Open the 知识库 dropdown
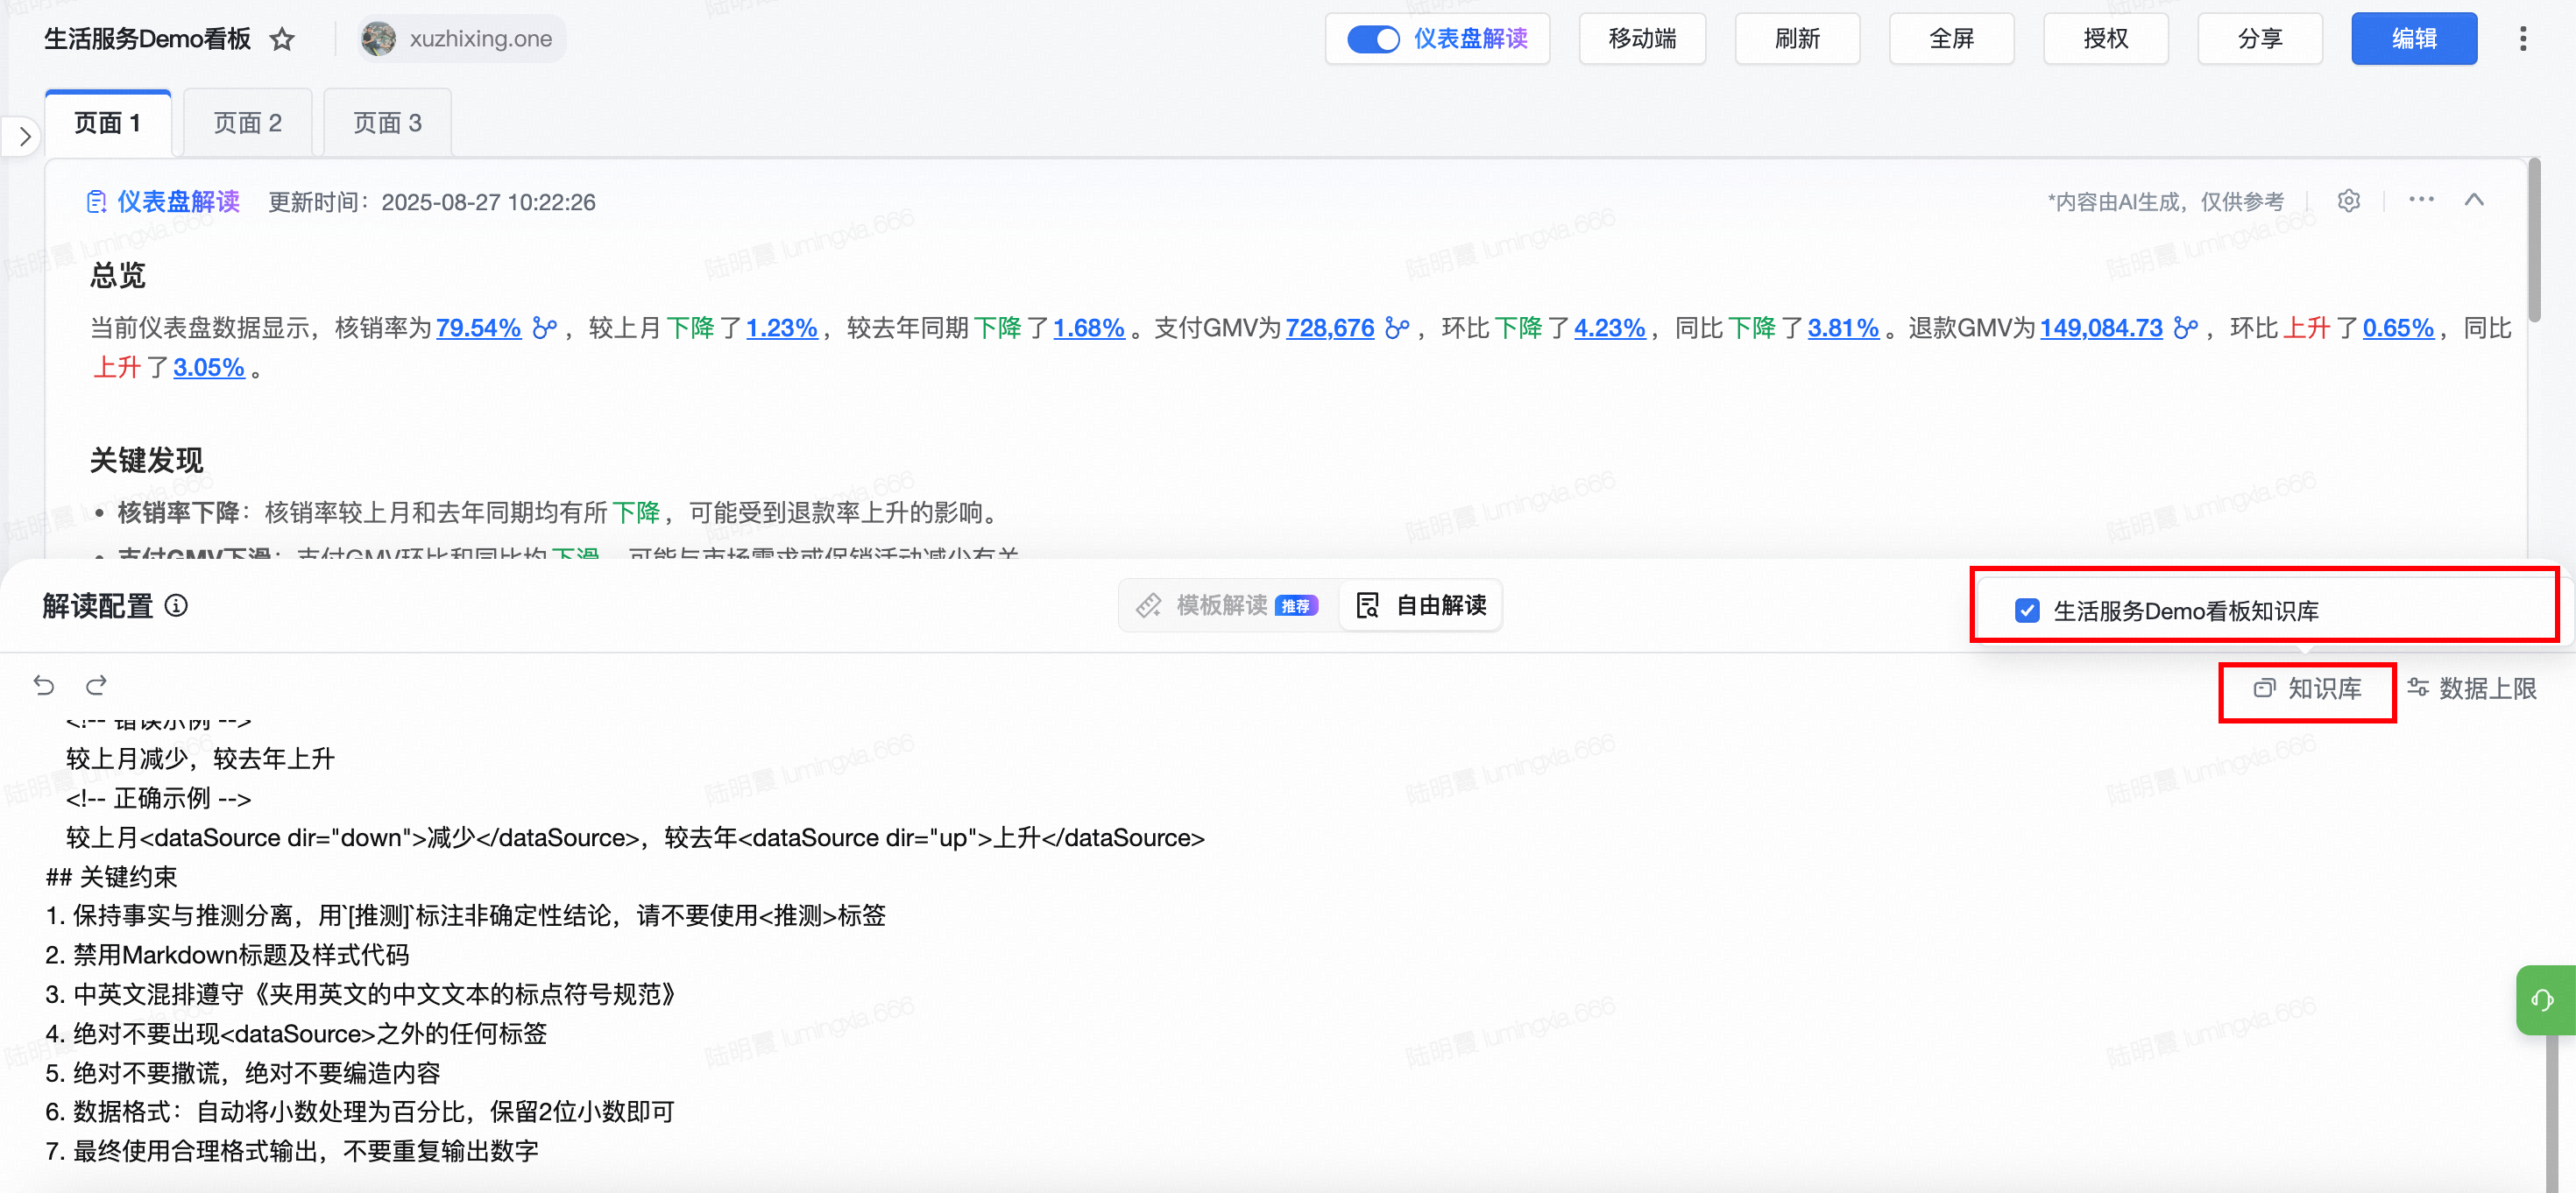This screenshot has width=2576, height=1193. tap(2307, 689)
